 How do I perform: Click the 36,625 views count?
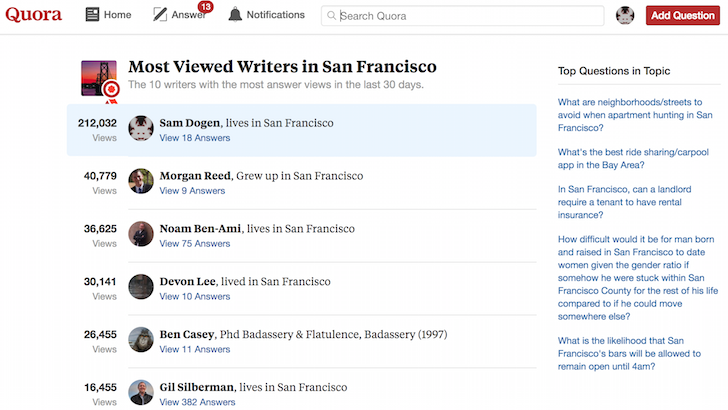click(100, 229)
